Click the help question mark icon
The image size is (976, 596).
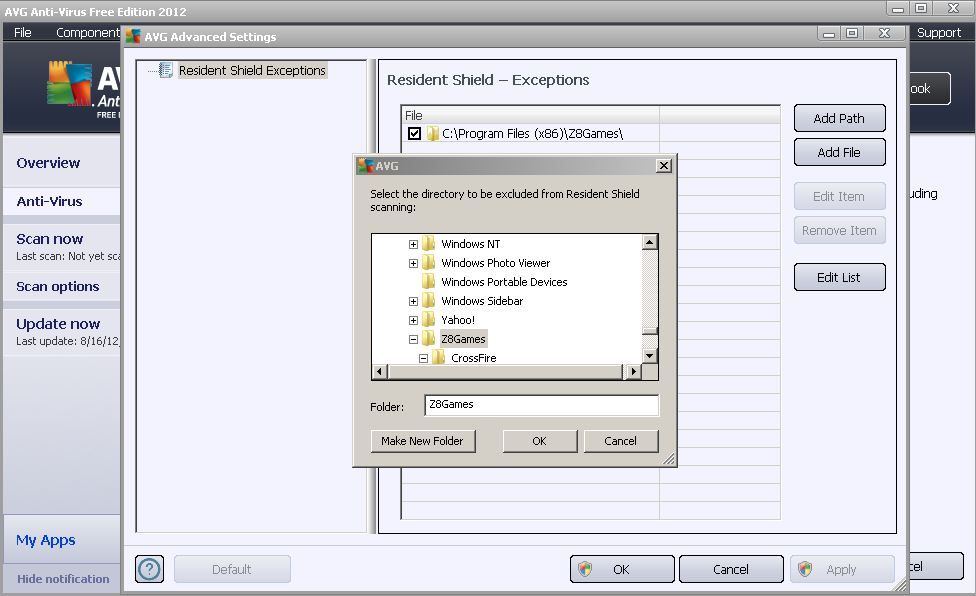point(149,569)
